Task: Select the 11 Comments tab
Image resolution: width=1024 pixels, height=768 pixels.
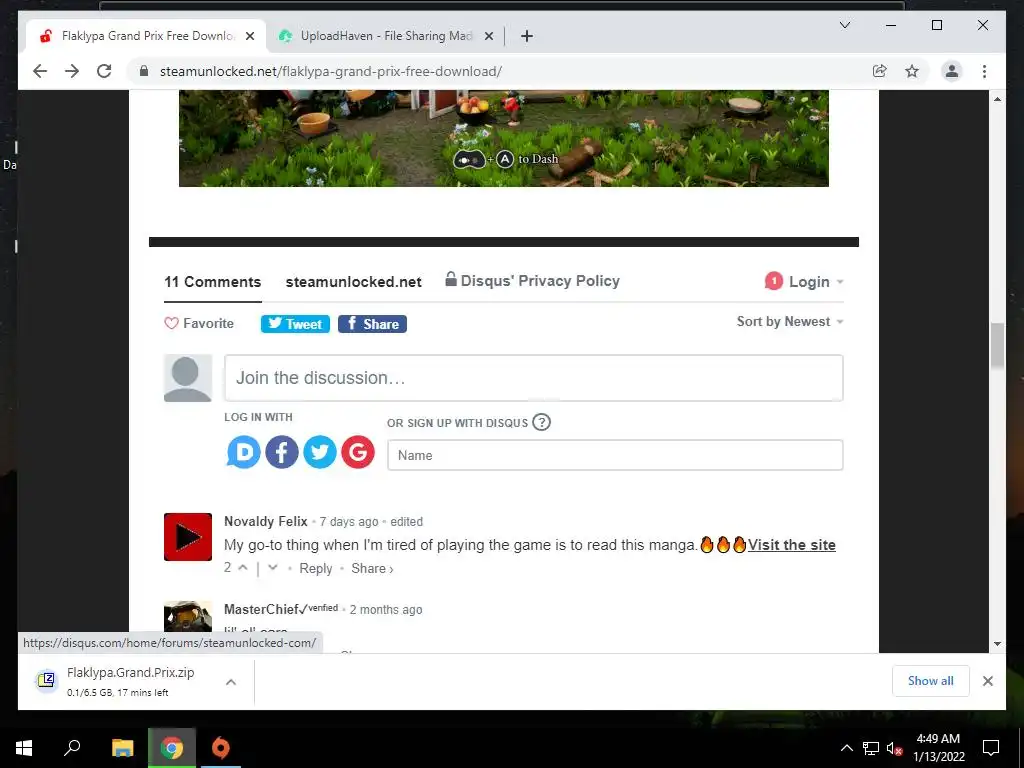Action: (212, 282)
